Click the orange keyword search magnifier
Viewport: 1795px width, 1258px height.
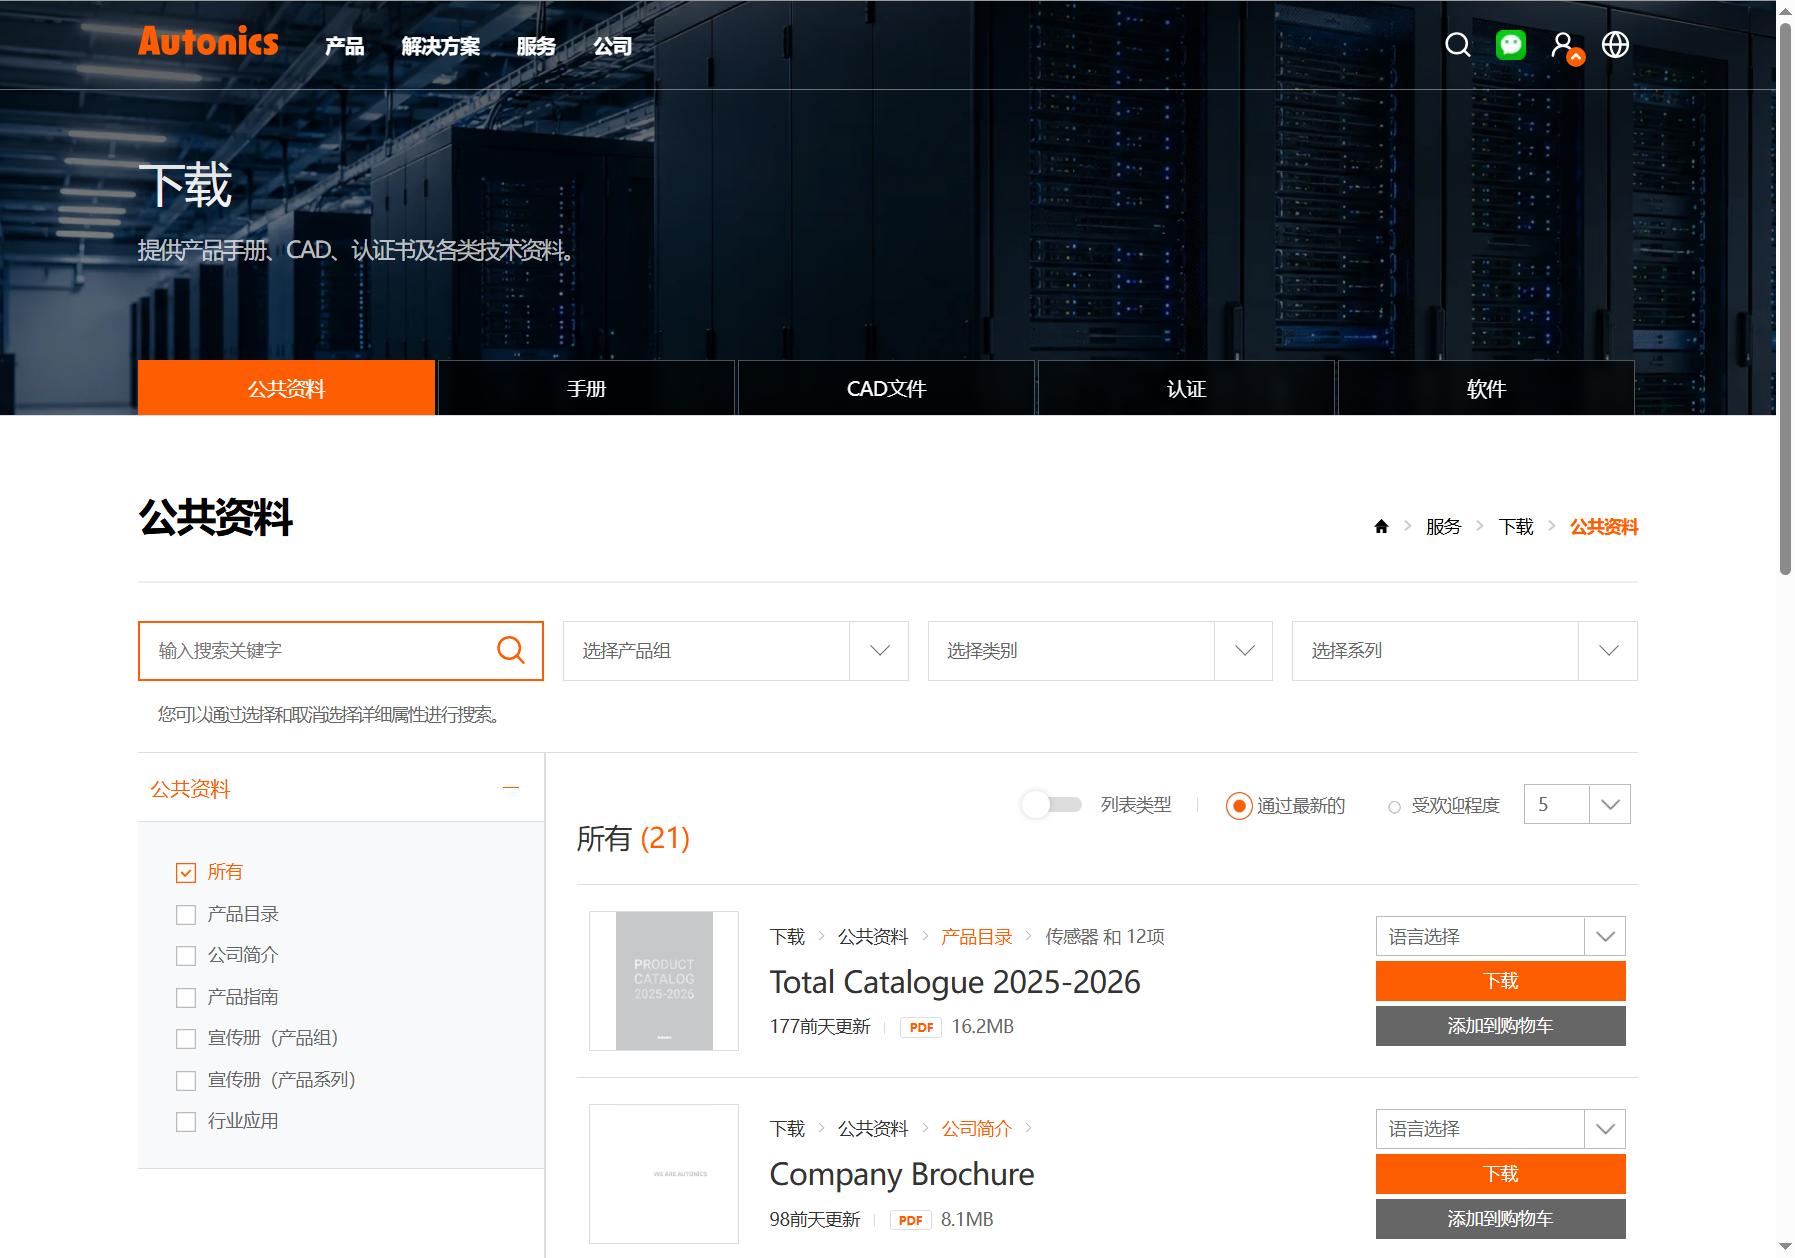point(511,650)
